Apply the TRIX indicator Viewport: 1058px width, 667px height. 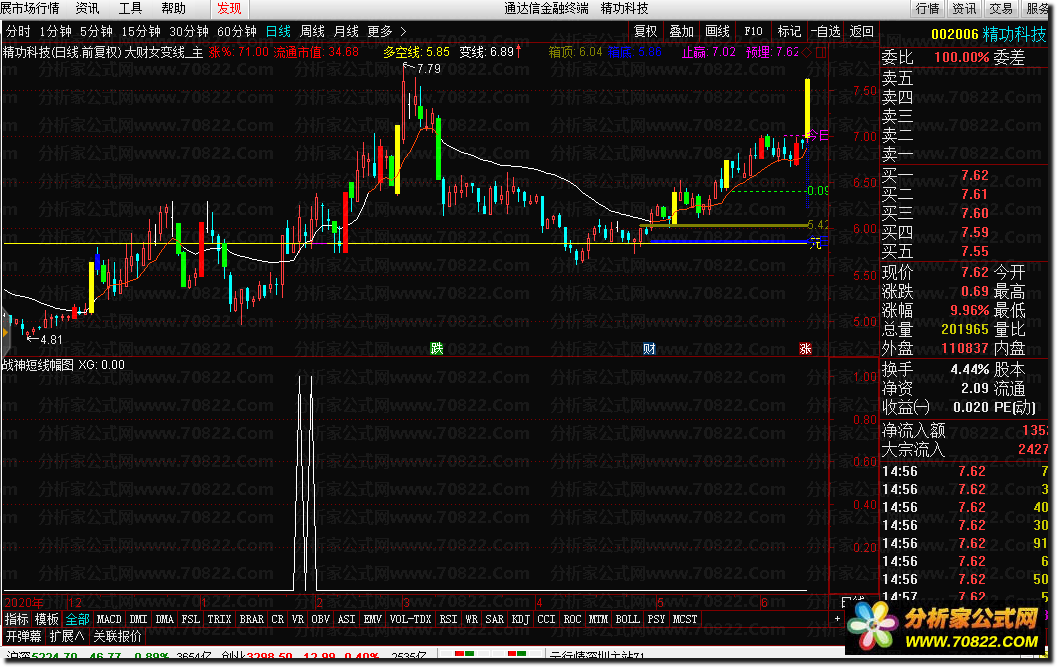click(219, 619)
